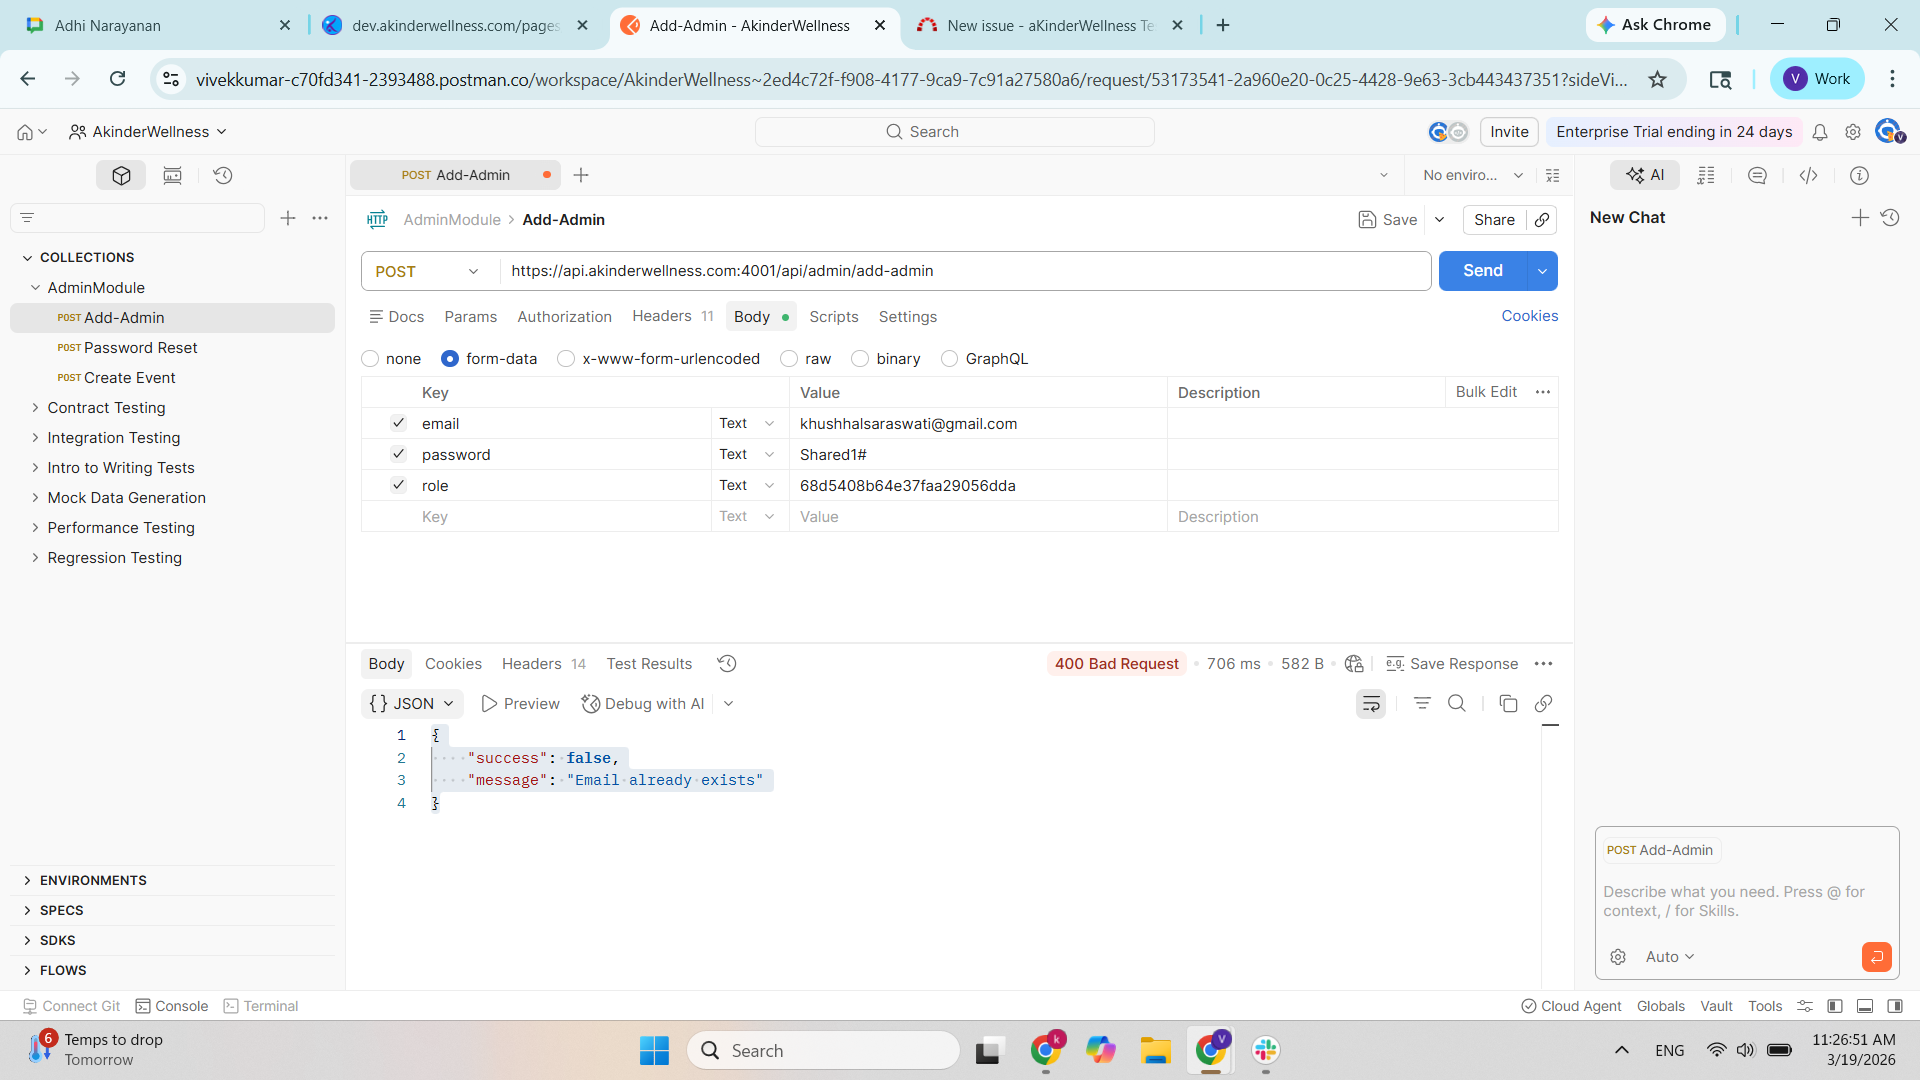Open the comments icon in right sidebar
This screenshot has width=1920, height=1080.
pos(1757,175)
